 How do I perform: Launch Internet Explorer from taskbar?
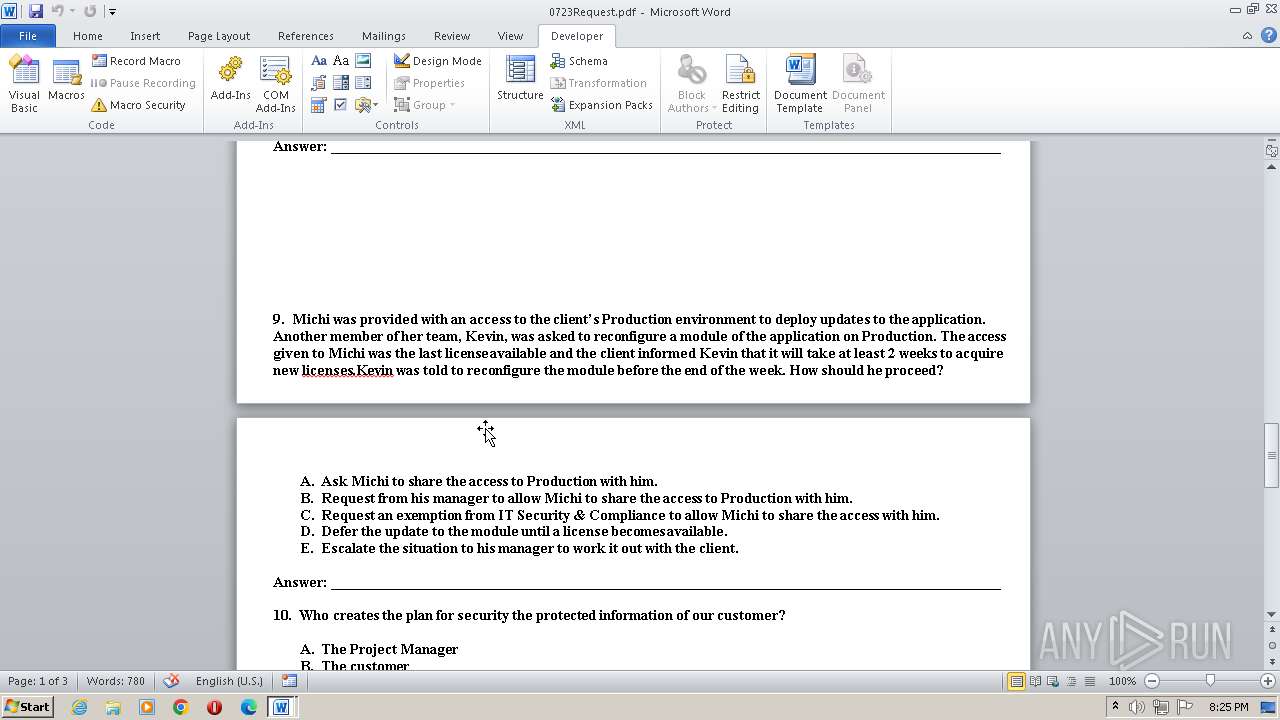tap(79, 707)
